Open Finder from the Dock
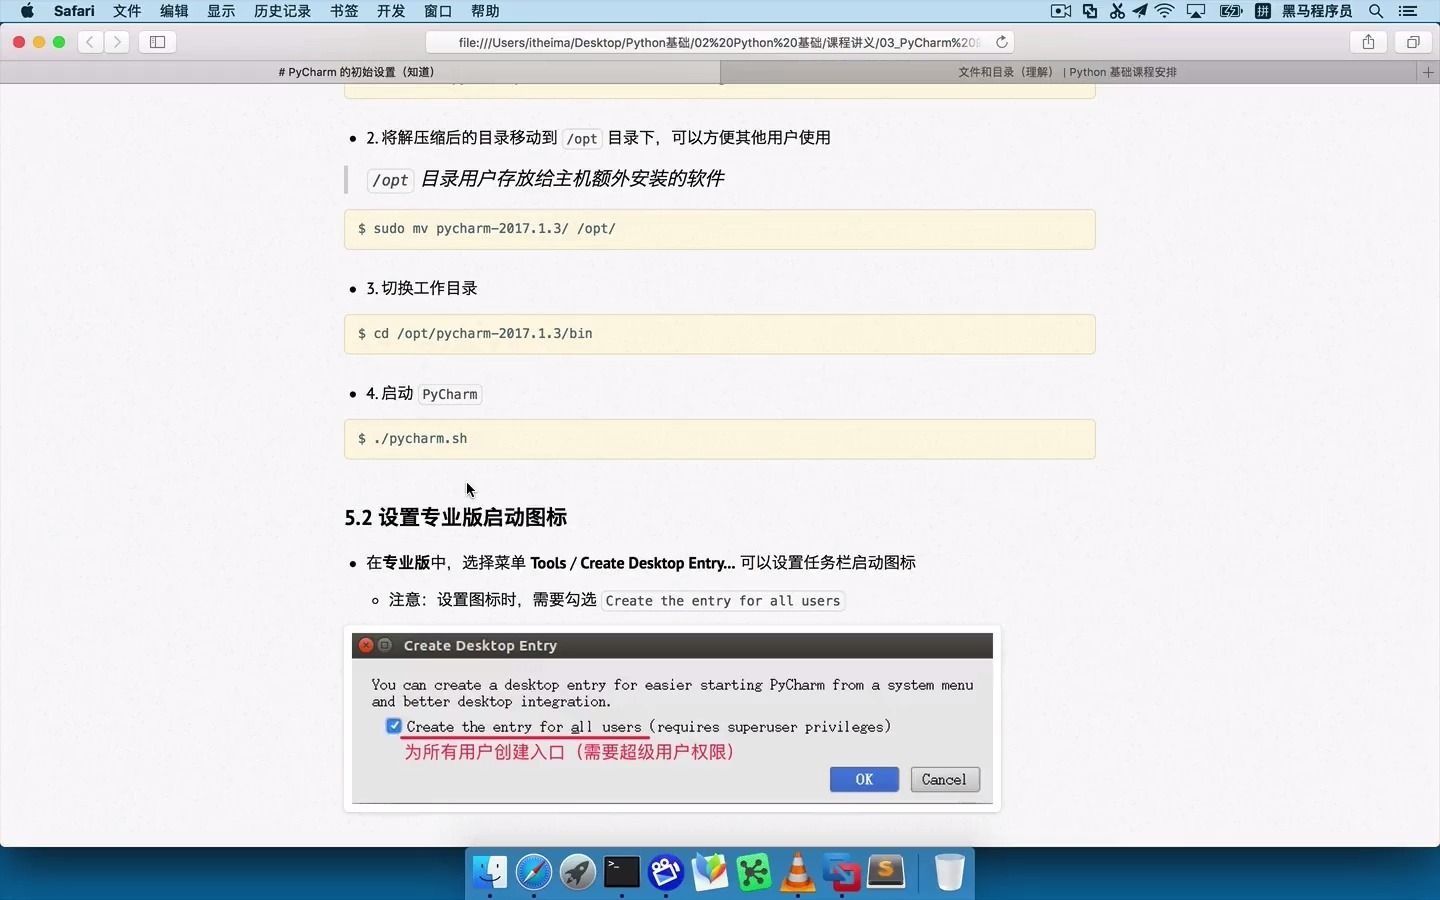The height and width of the screenshot is (900, 1440). click(490, 872)
